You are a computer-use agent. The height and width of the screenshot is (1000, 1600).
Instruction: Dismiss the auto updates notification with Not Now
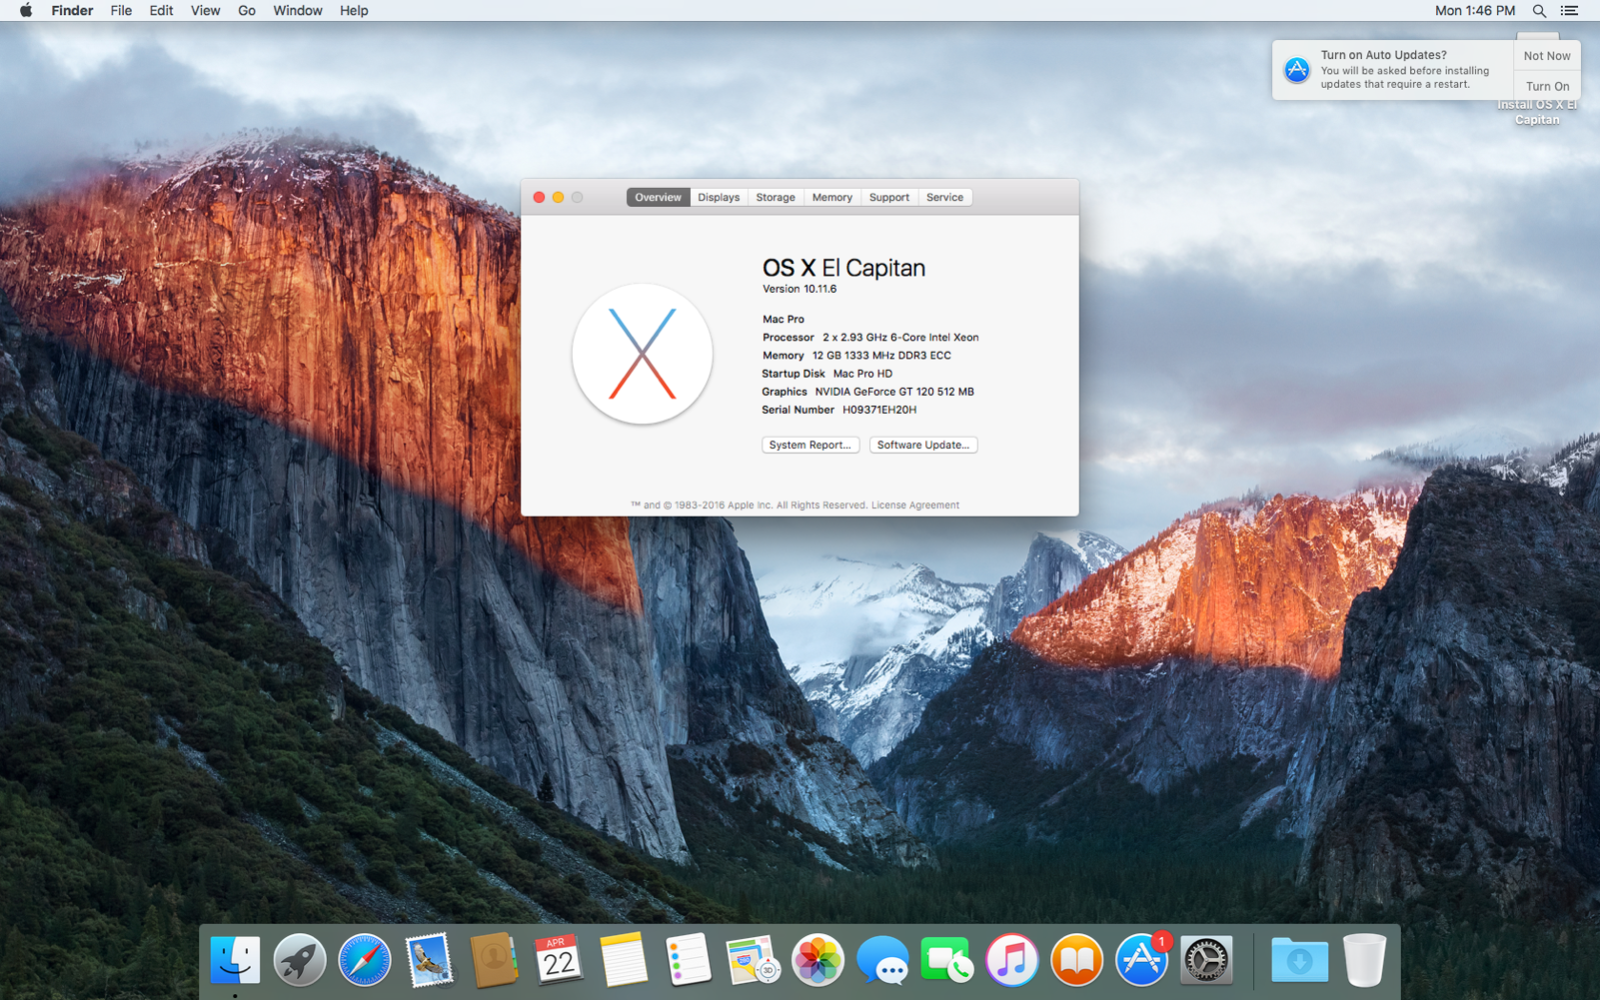pos(1546,56)
